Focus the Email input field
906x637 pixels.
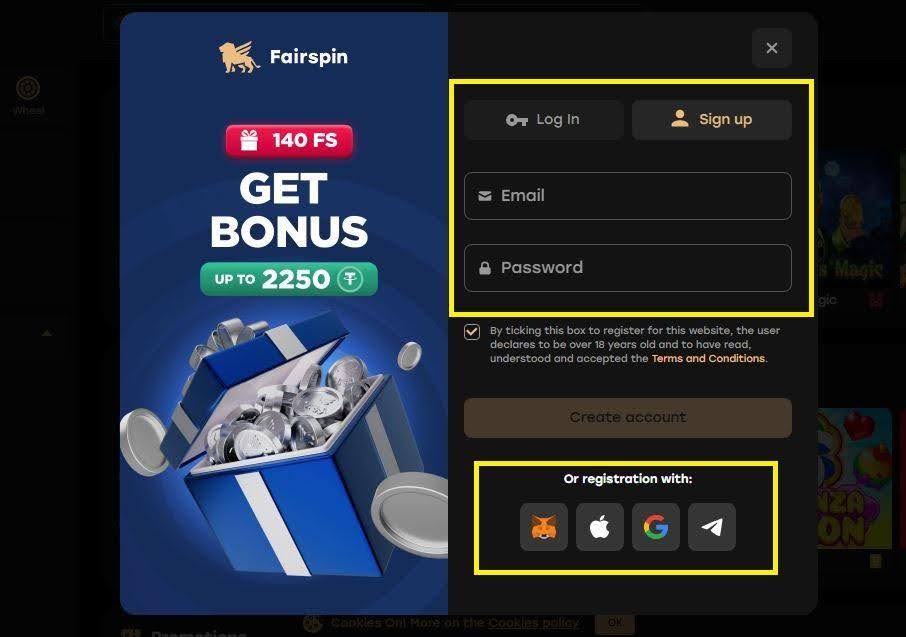click(627, 196)
